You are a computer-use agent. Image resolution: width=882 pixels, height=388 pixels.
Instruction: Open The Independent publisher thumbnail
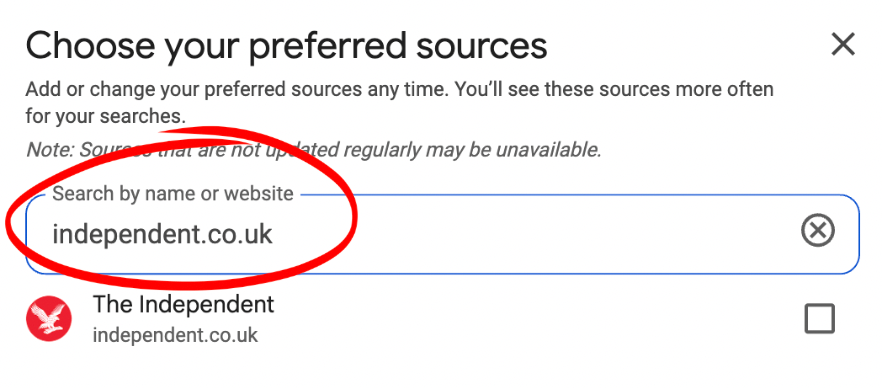pos(49,319)
